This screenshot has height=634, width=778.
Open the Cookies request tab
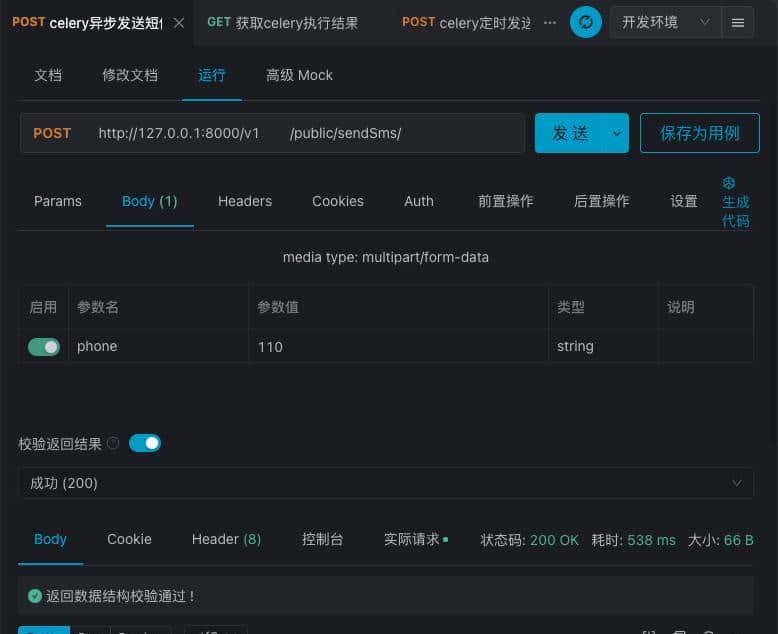pos(338,201)
